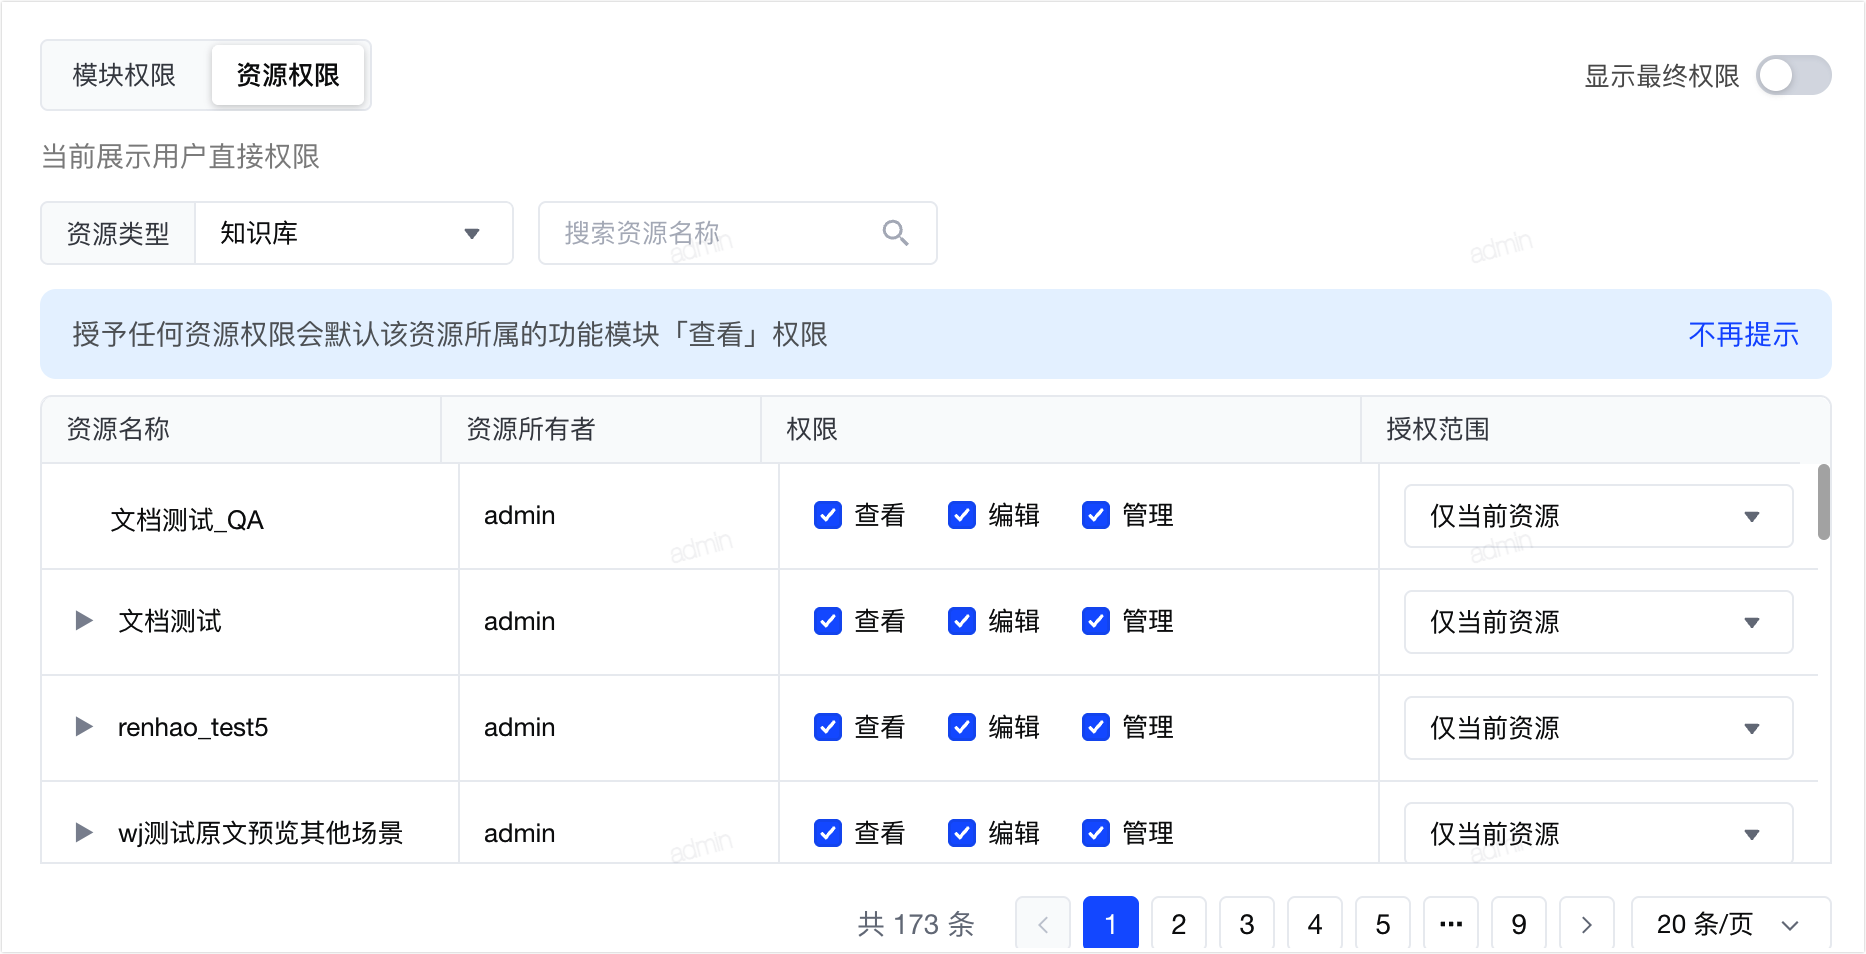Uncheck 查看 for wj测试原文预览其他场景
Screen dimensions: 1866x954
tap(828, 833)
